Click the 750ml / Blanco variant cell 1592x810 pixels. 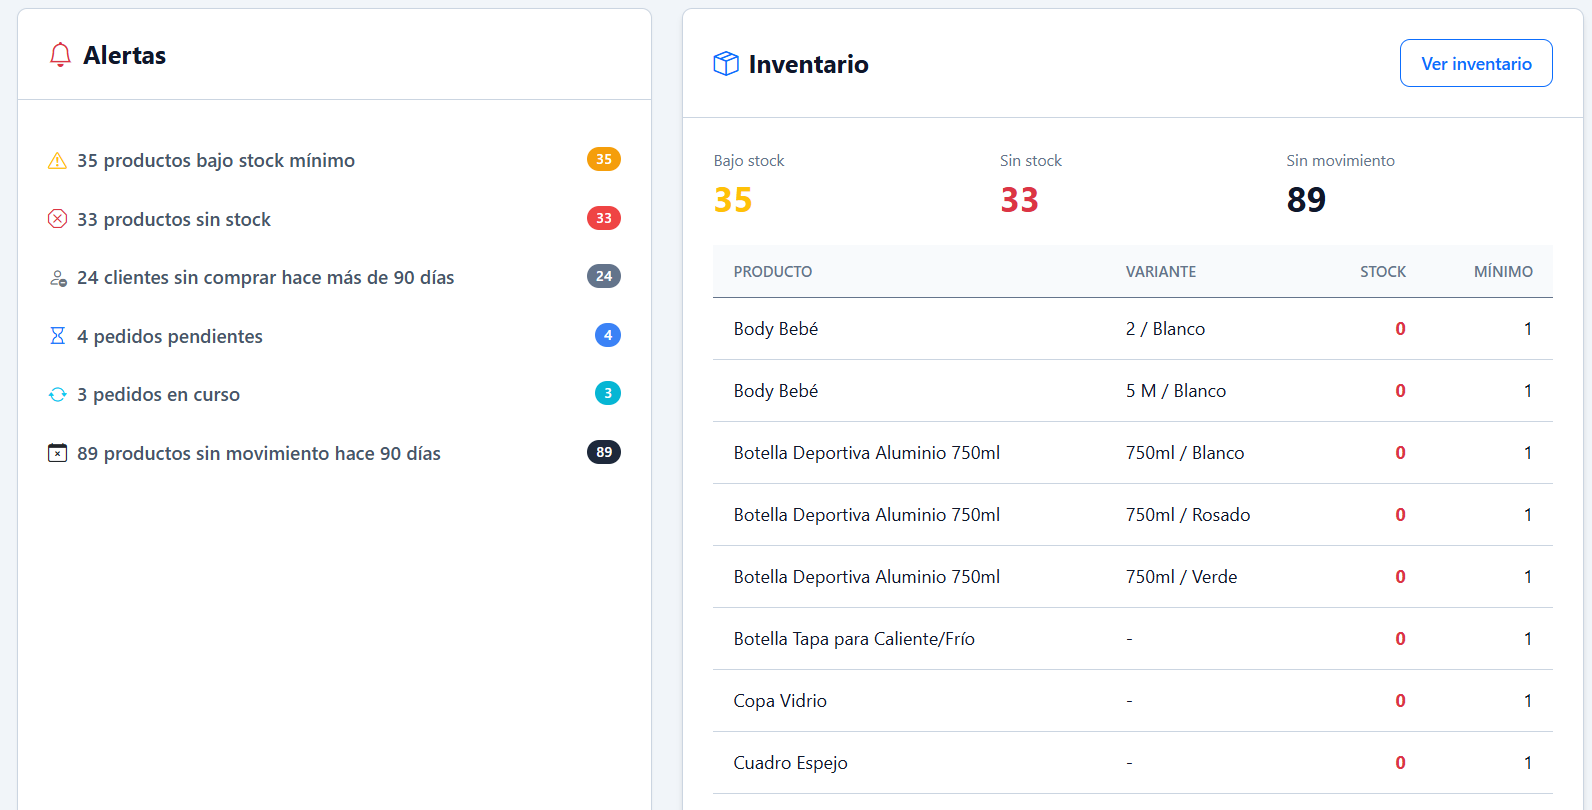[1185, 453]
